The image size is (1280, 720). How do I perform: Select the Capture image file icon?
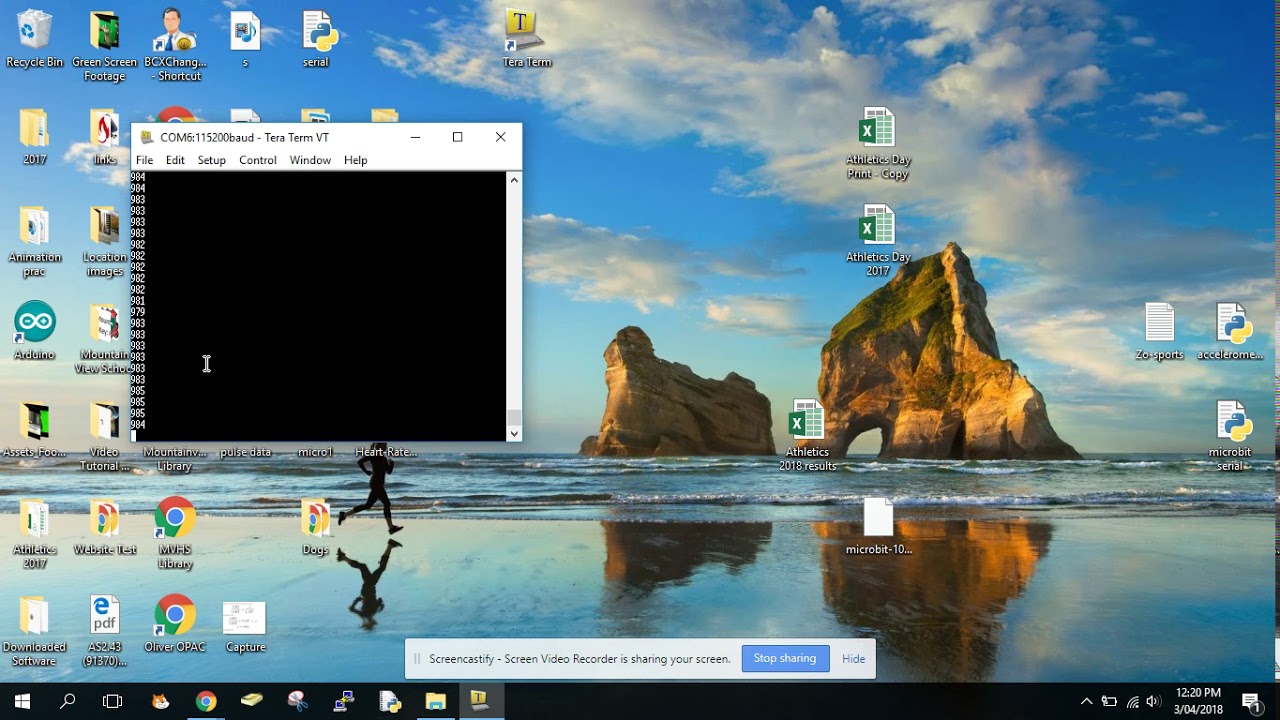tap(245, 624)
